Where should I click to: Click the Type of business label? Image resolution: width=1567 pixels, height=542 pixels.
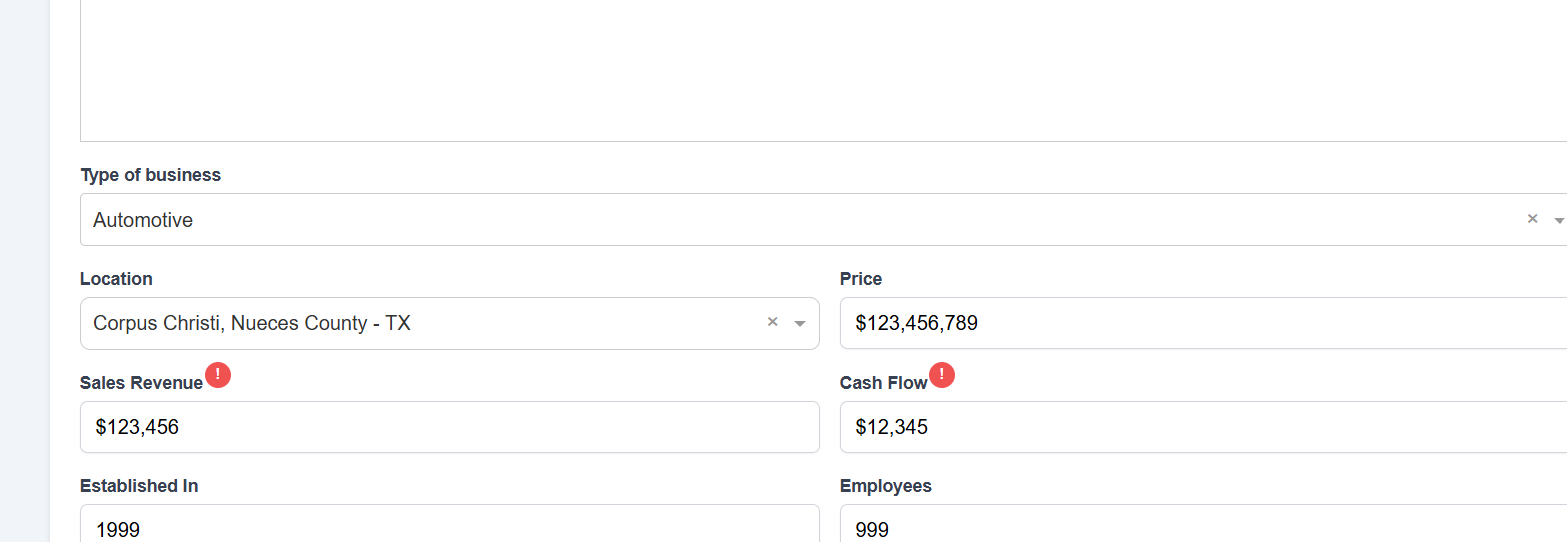point(150,175)
